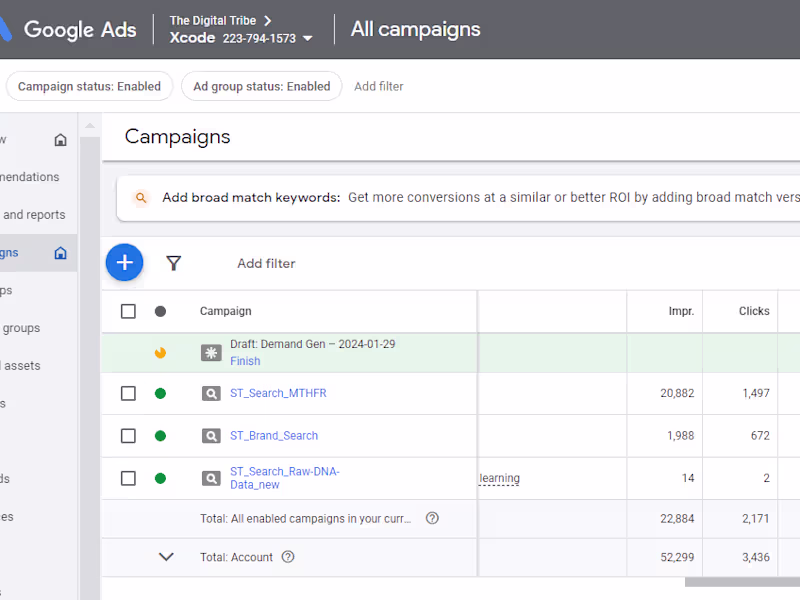Screen dimensions: 800x600
Task: Open insights and reports in sidebar
Action: click(x=34, y=215)
